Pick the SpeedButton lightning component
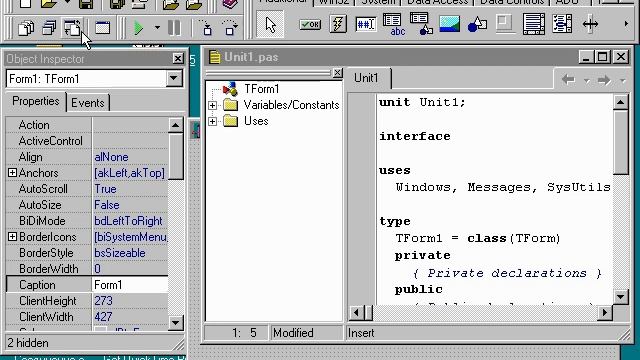The height and width of the screenshot is (360, 640). click(338, 24)
